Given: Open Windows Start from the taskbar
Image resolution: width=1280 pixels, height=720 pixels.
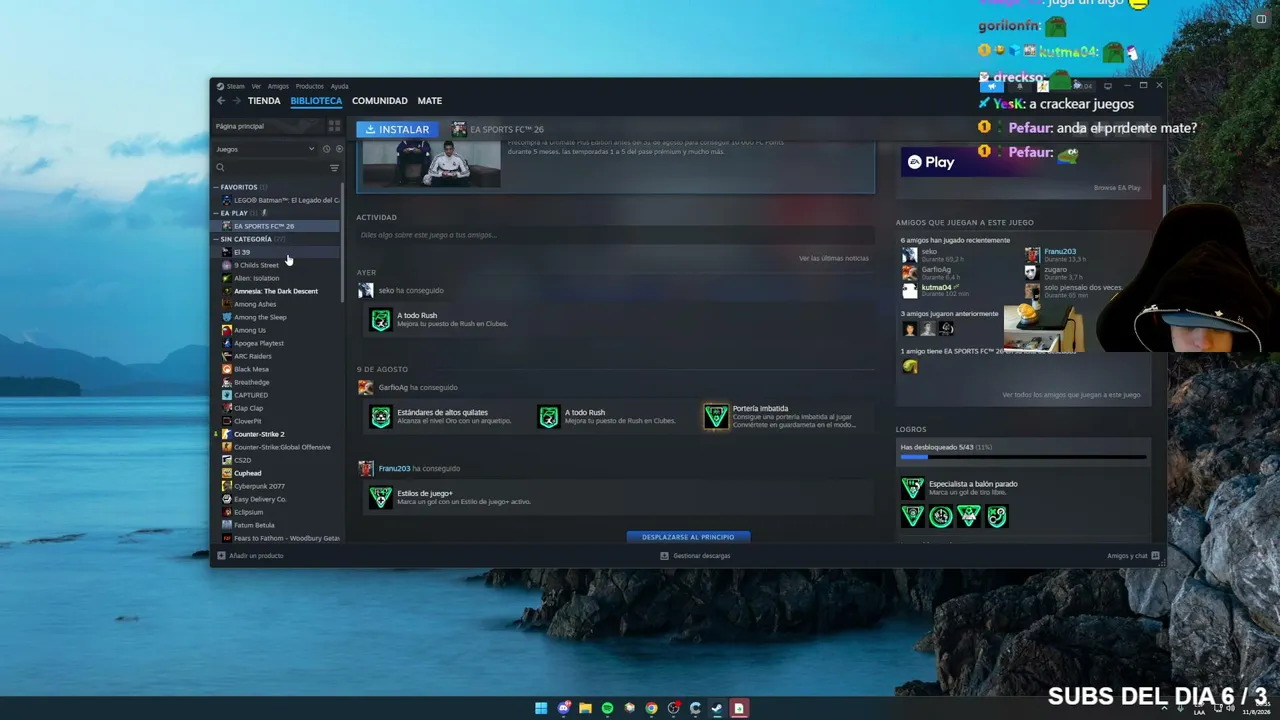Looking at the screenshot, I should click(x=541, y=709).
